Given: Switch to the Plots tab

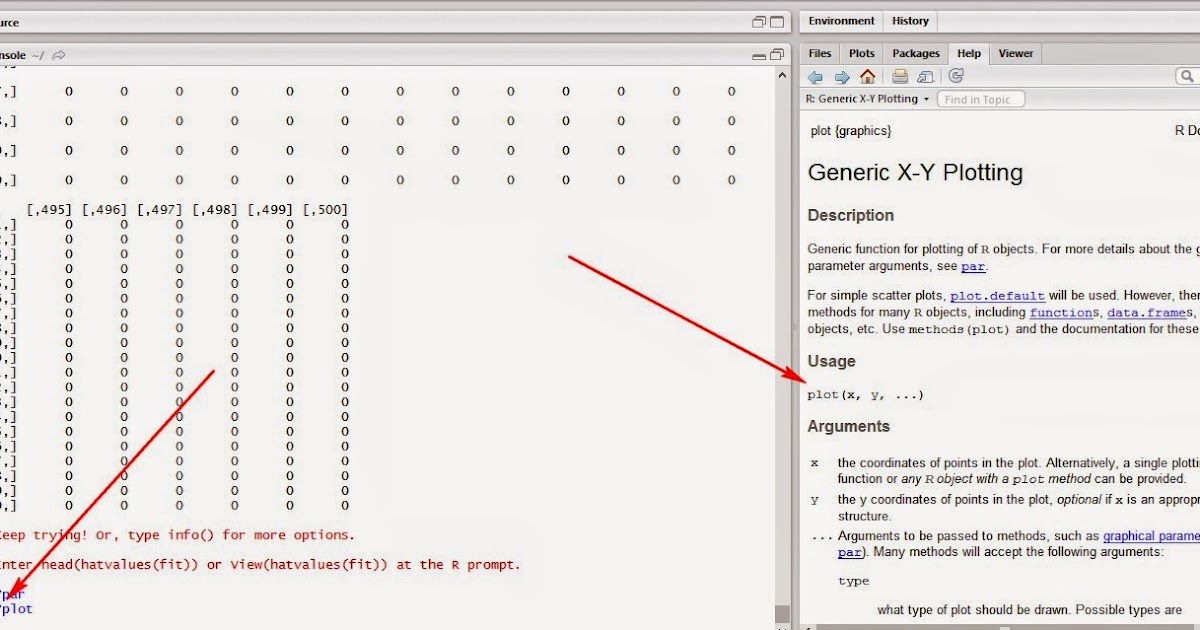Looking at the screenshot, I should (861, 53).
